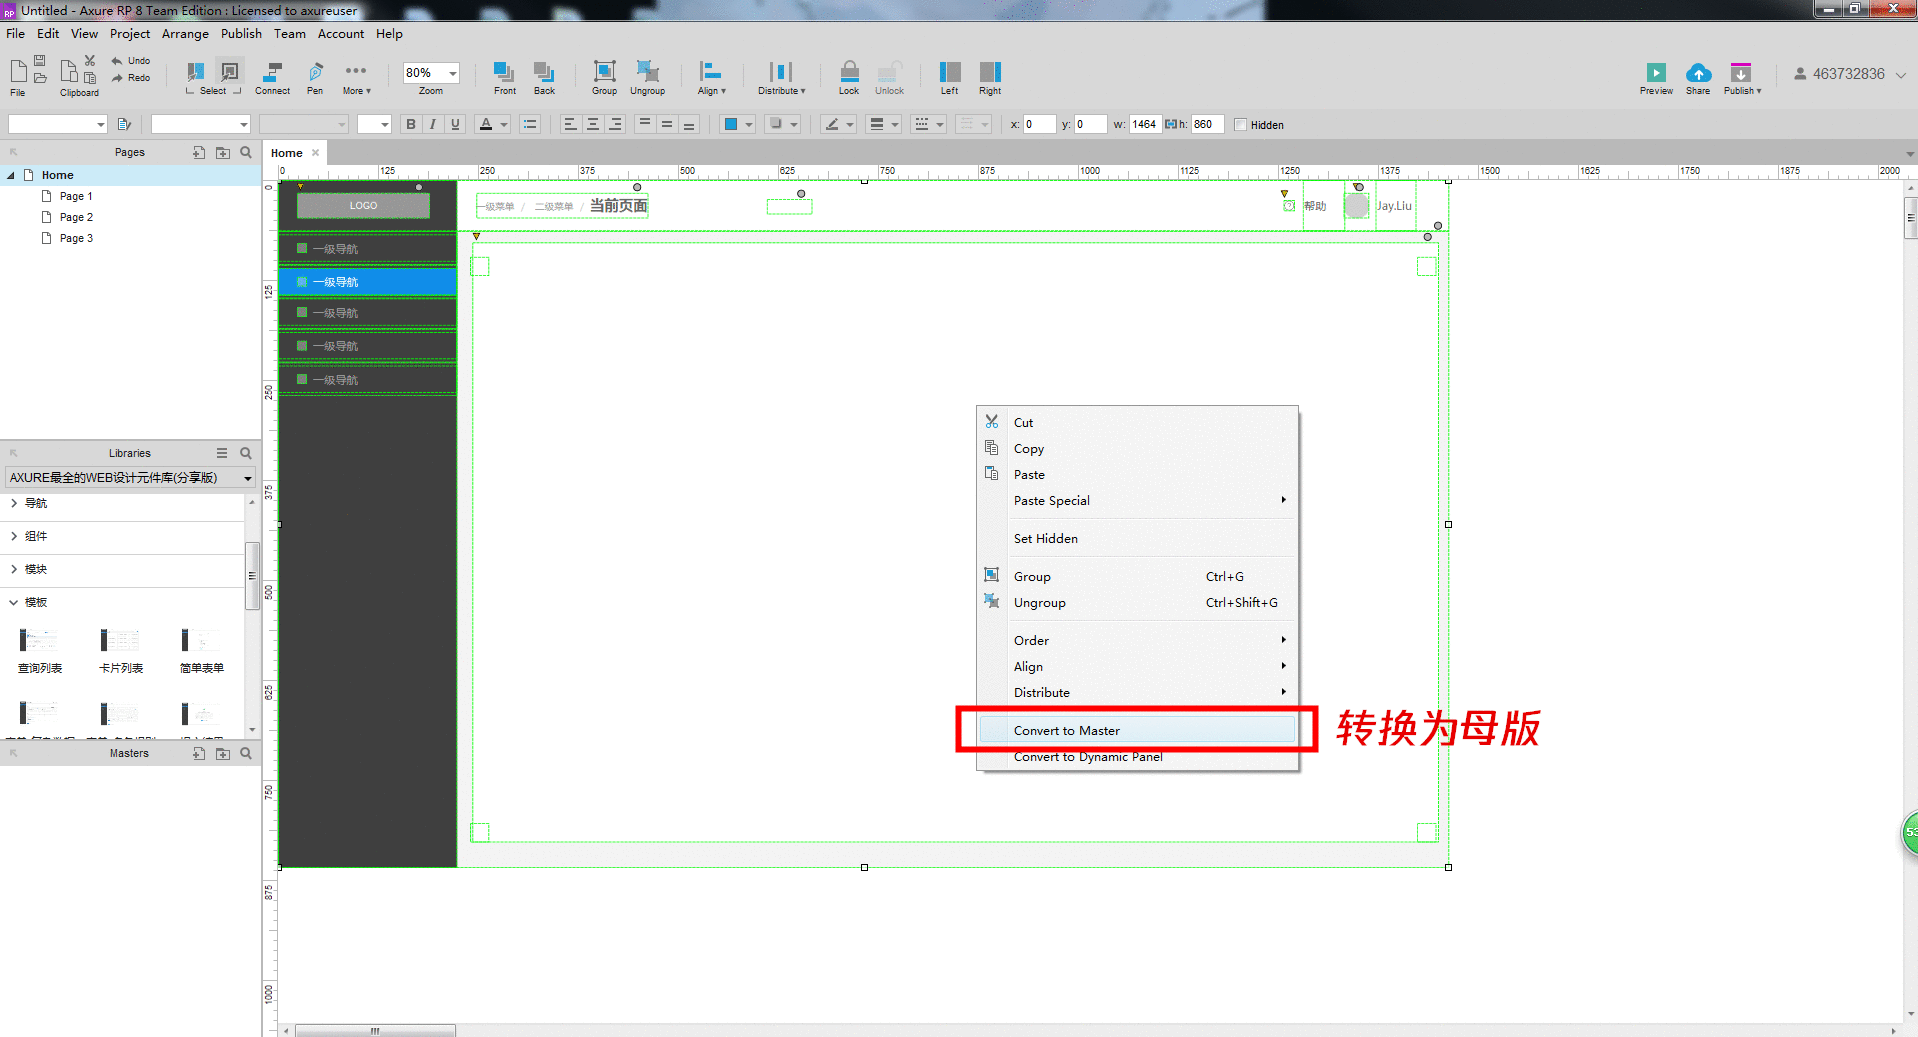Open the line color pencil swatch
This screenshot has width=1918, height=1037.
coord(831,125)
